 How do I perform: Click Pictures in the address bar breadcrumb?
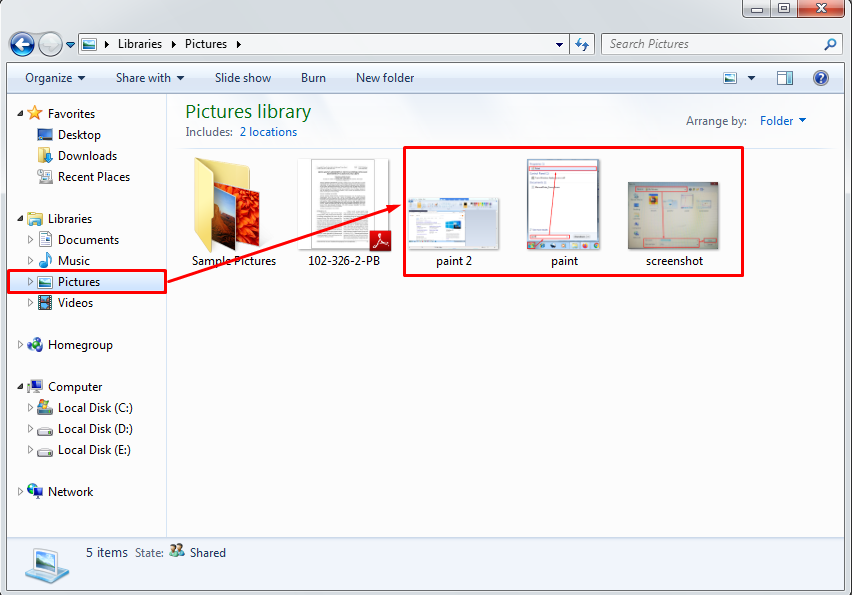tap(206, 44)
